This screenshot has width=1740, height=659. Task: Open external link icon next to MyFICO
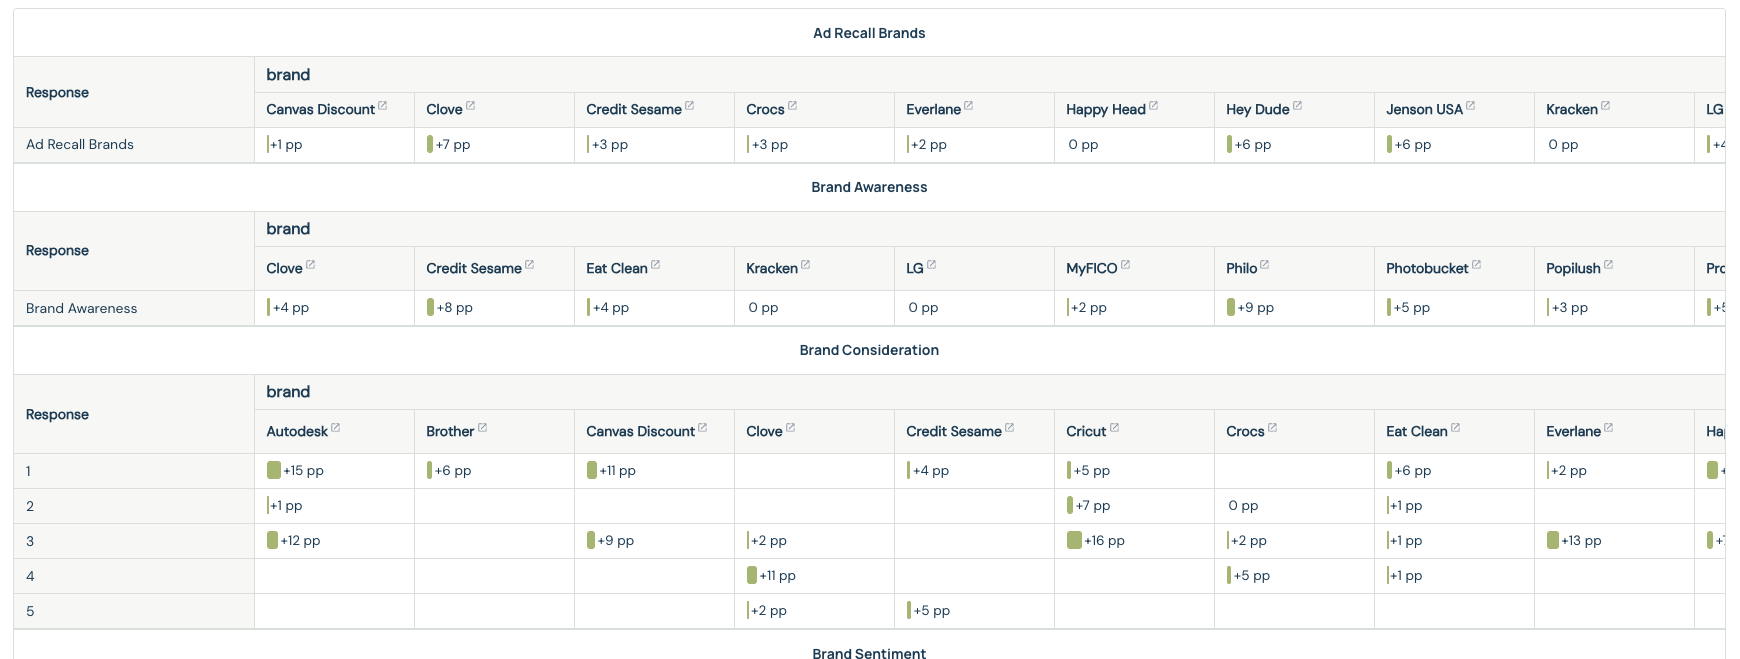[1125, 264]
